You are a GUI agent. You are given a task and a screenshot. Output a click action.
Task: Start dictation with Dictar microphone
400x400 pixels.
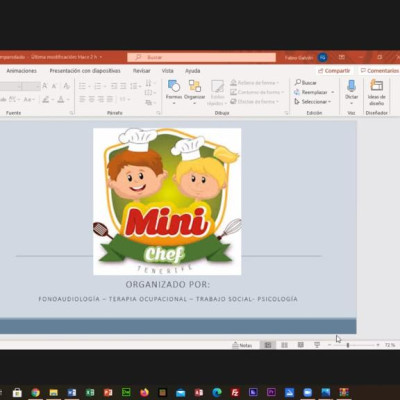coord(351,90)
